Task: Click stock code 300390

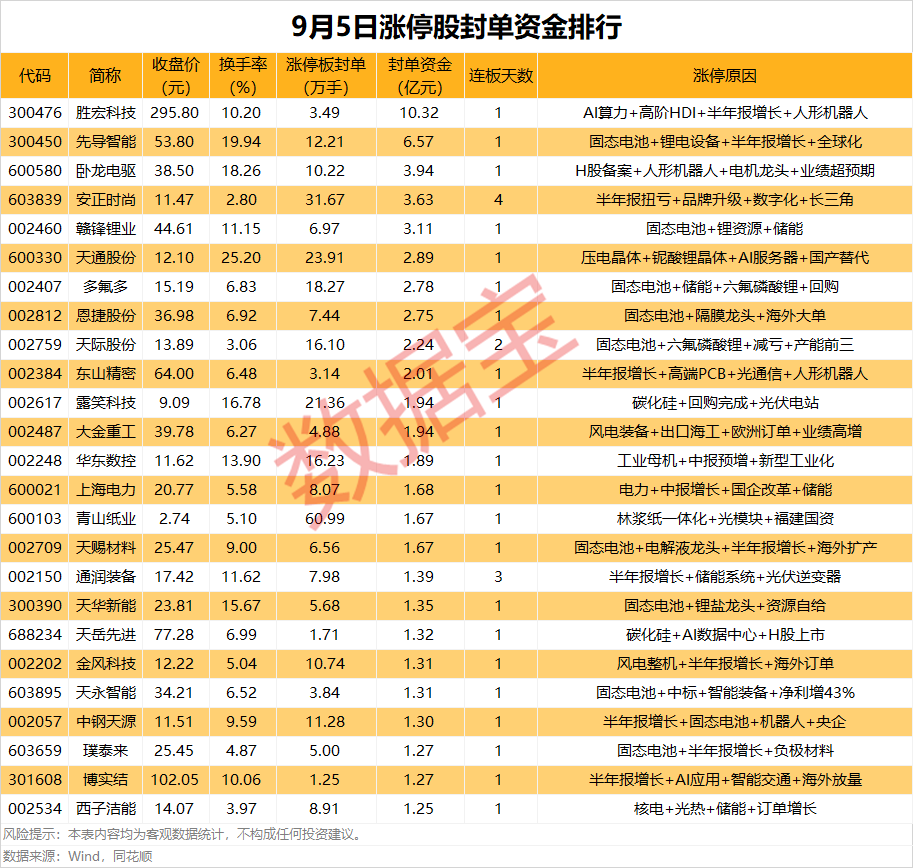Action: click(x=35, y=606)
